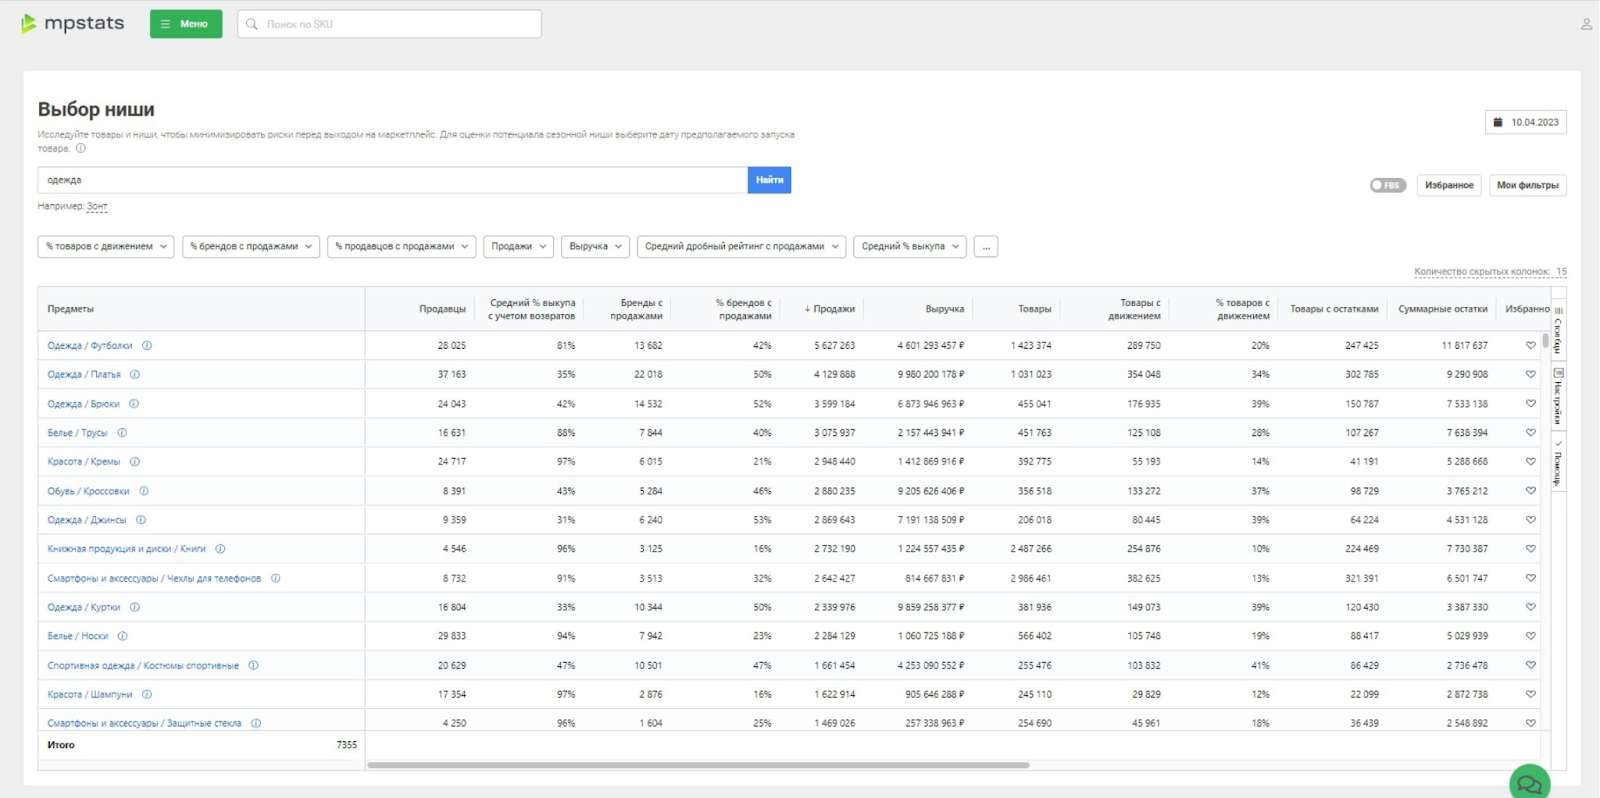Add Красота / Шампуни to favorites heart

[x=1530, y=694]
